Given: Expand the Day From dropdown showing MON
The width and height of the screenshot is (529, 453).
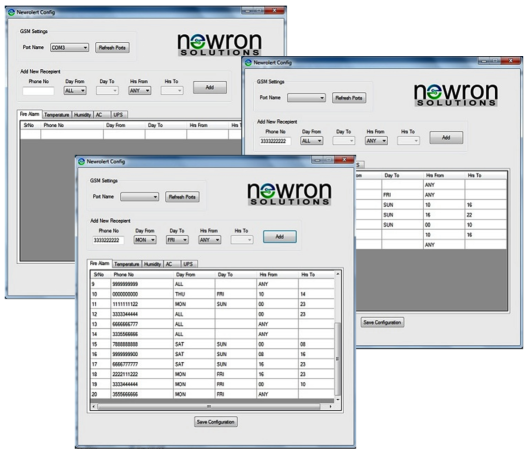Looking at the screenshot, I should (145, 240).
